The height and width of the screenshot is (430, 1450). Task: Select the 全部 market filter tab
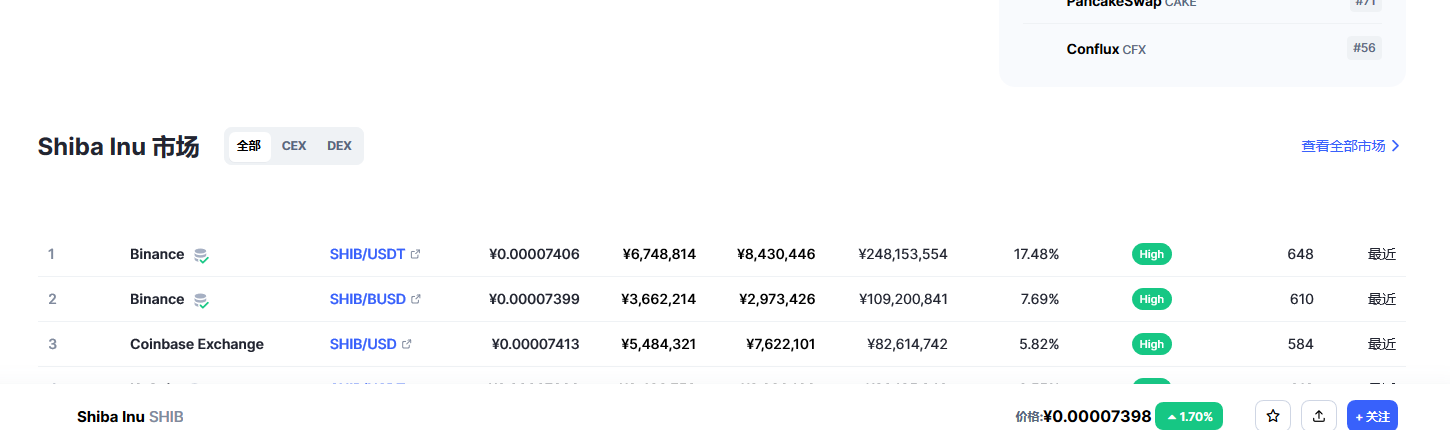pyautogui.click(x=249, y=146)
